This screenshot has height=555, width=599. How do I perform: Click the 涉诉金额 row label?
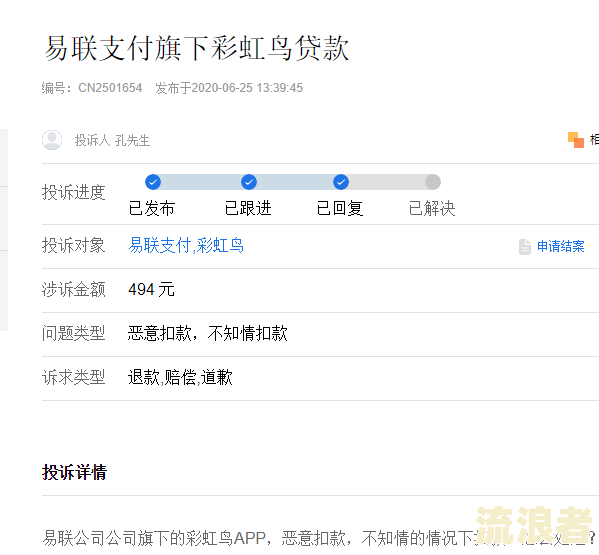click(x=73, y=289)
